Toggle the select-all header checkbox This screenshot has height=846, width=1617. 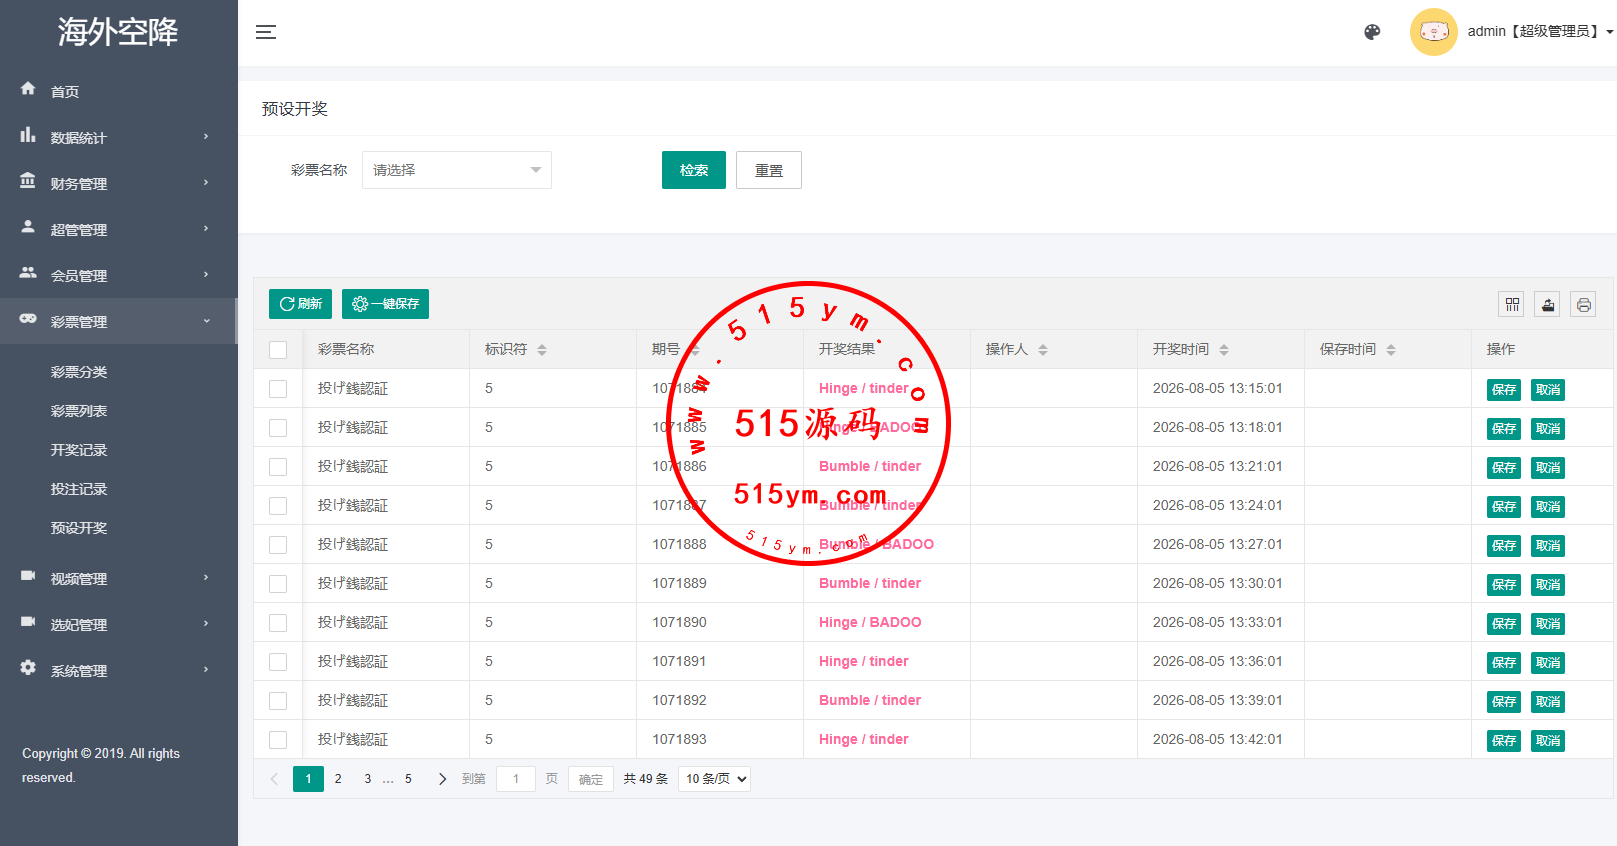click(x=278, y=350)
